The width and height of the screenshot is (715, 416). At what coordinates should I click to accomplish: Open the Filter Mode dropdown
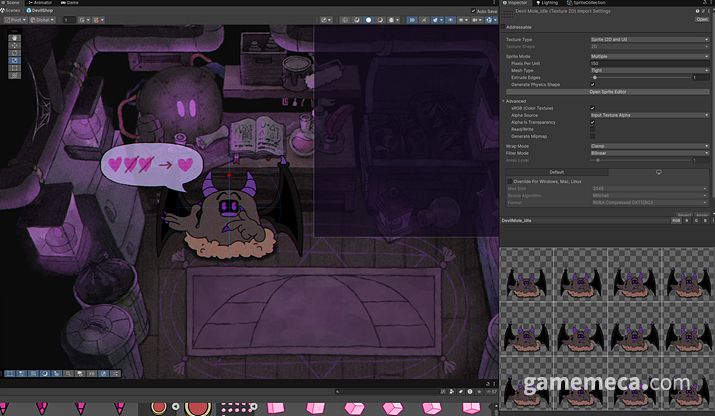(x=649, y=153)
